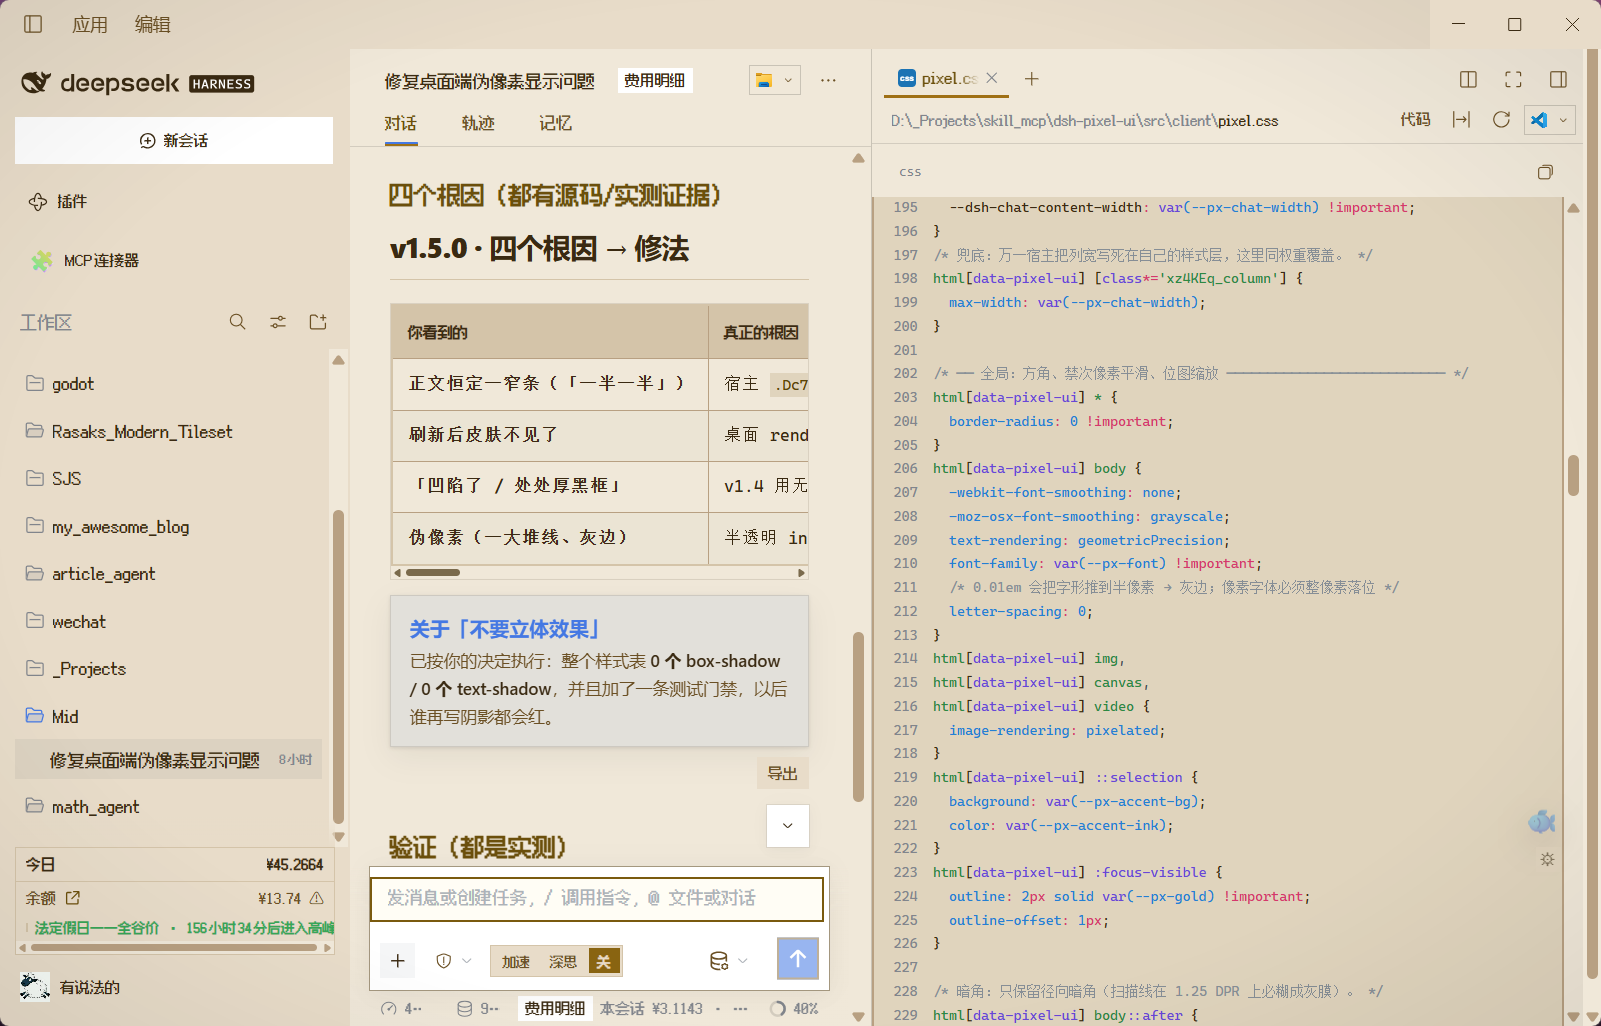Split the editor view
Screen dimensions: 1601x1026
tap(1468, 79)
